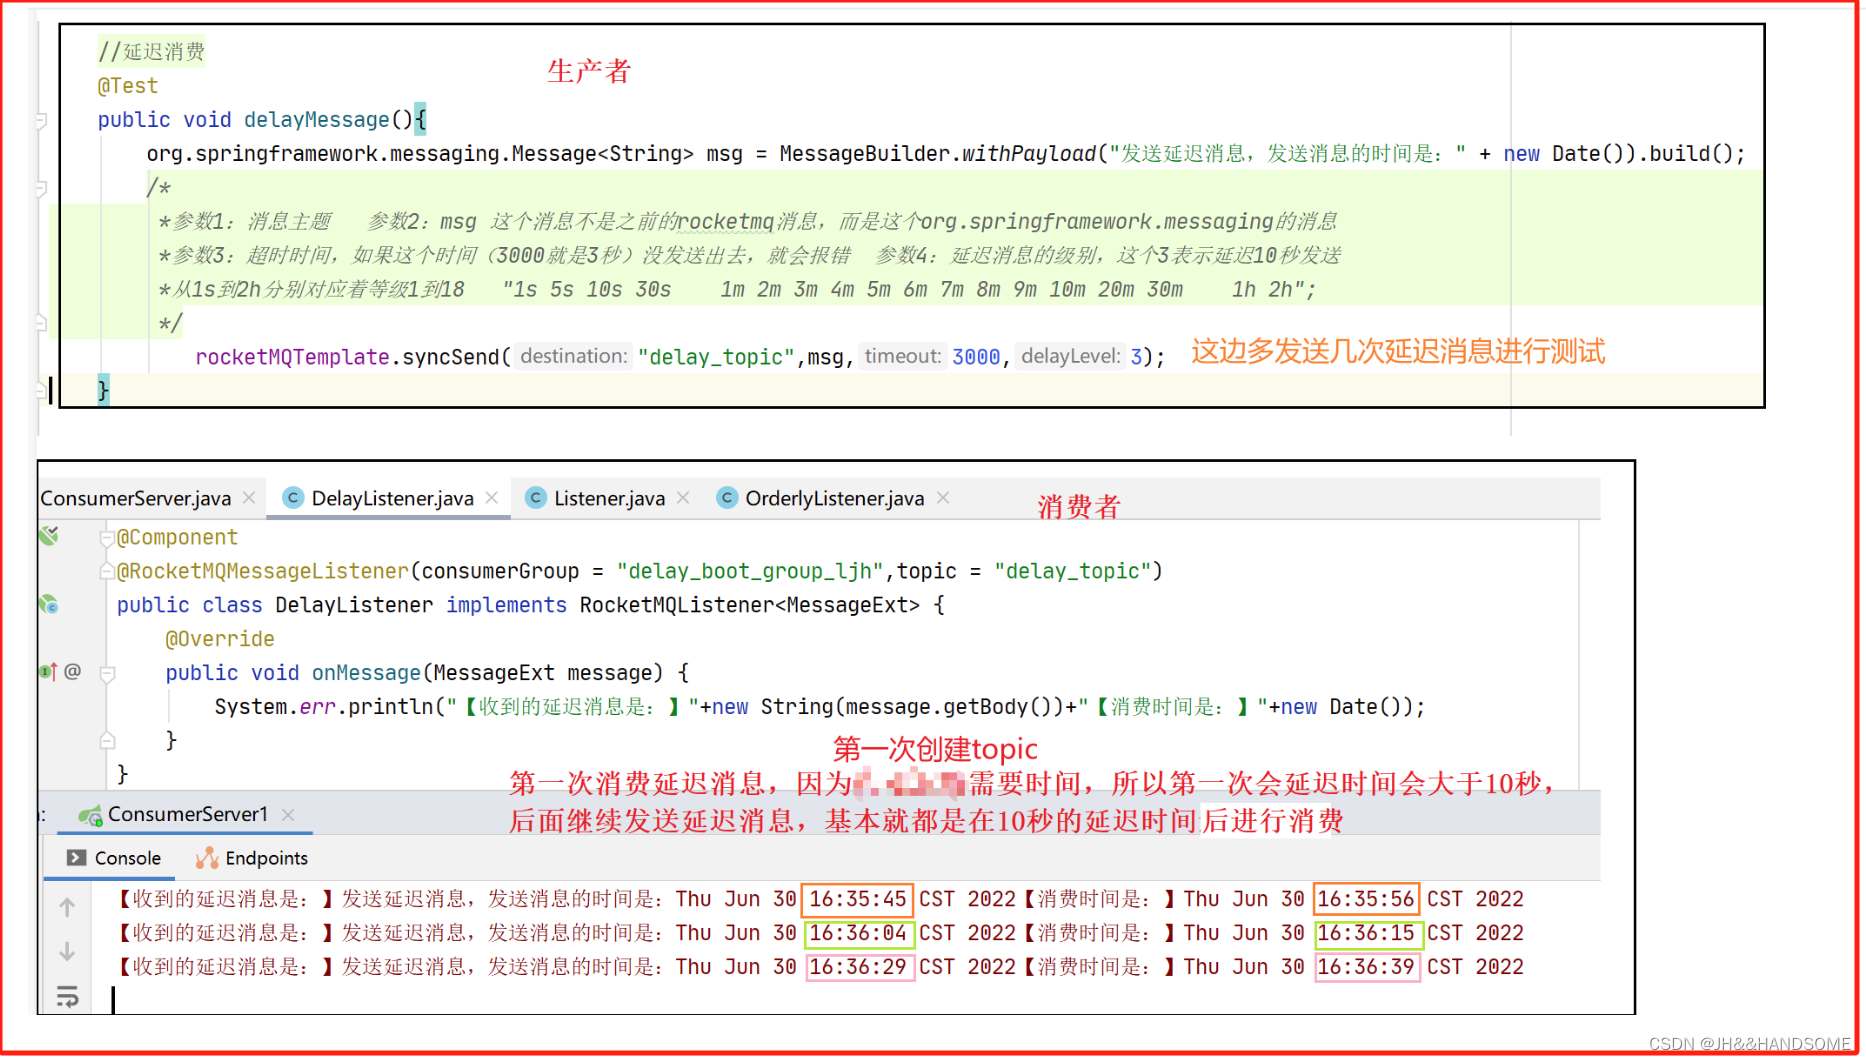Select the ConsumerServer1 run tab
Viewport: 1866px width, 1060px height.
(187, 815)
